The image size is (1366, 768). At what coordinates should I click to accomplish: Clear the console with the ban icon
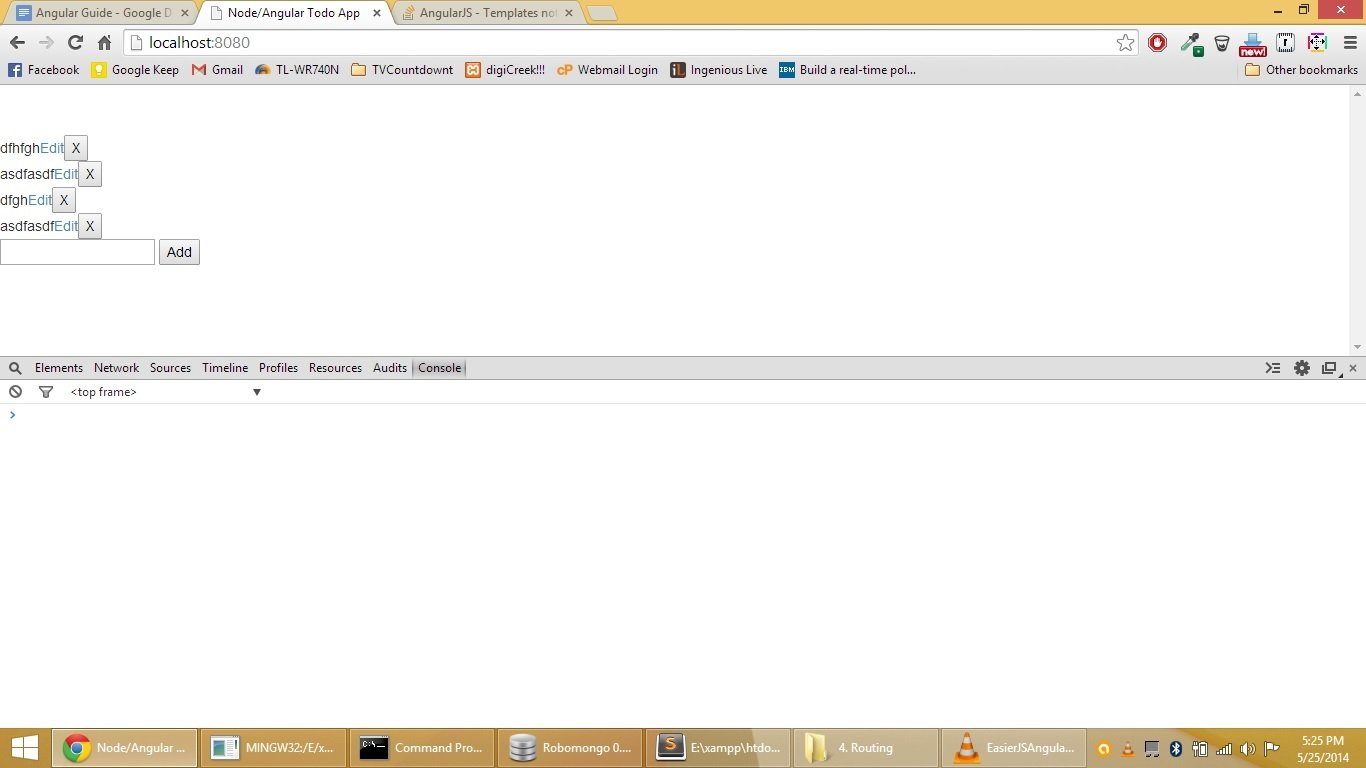[15, 392]
